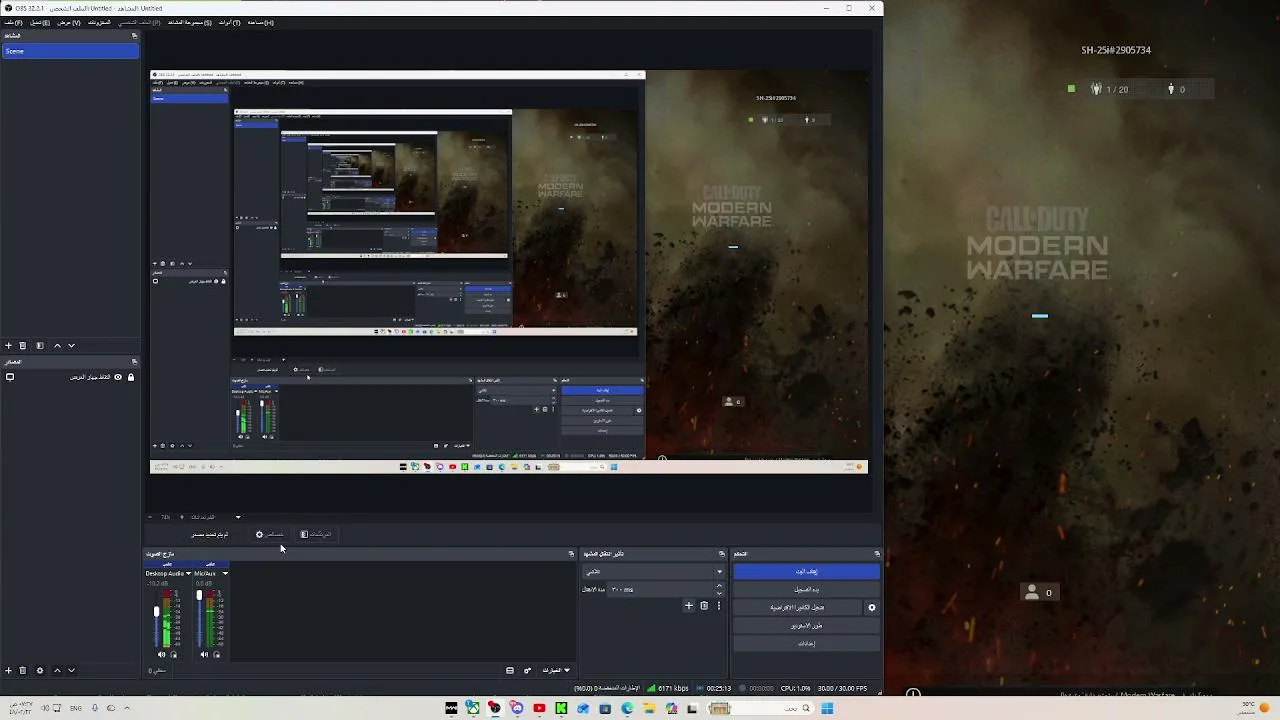Float the Scenes dock panel
The height and width of the screenshot is (720, 1280).
click(x=134, y=36)
